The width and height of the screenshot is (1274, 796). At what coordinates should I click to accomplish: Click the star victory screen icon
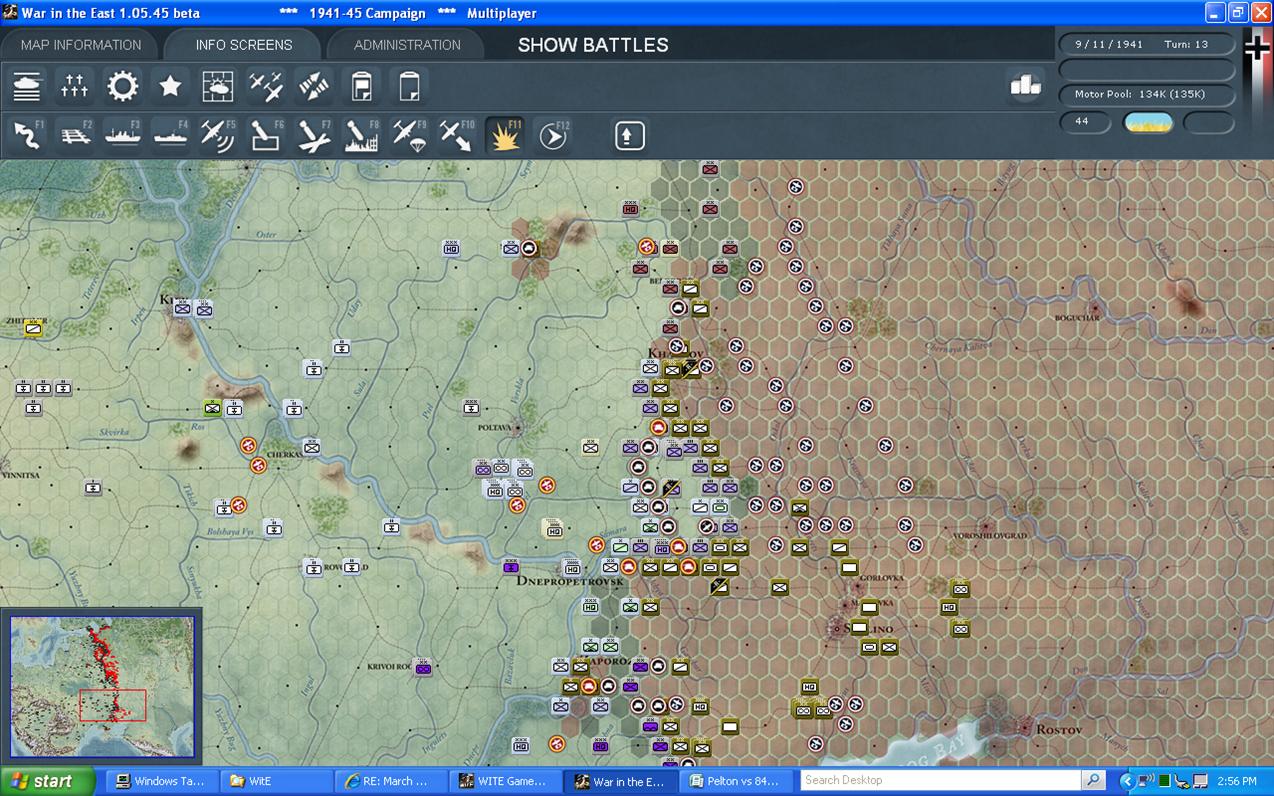coord(171,87)
